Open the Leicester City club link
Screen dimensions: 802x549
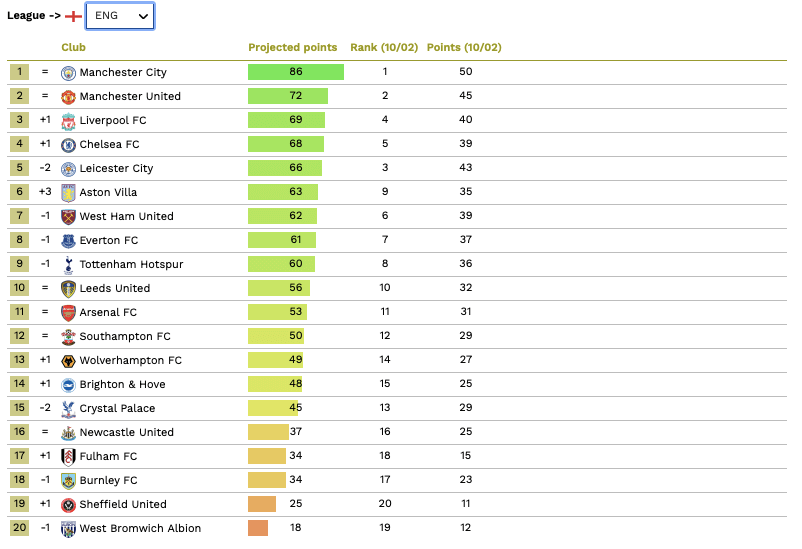[x=116, y=169]
